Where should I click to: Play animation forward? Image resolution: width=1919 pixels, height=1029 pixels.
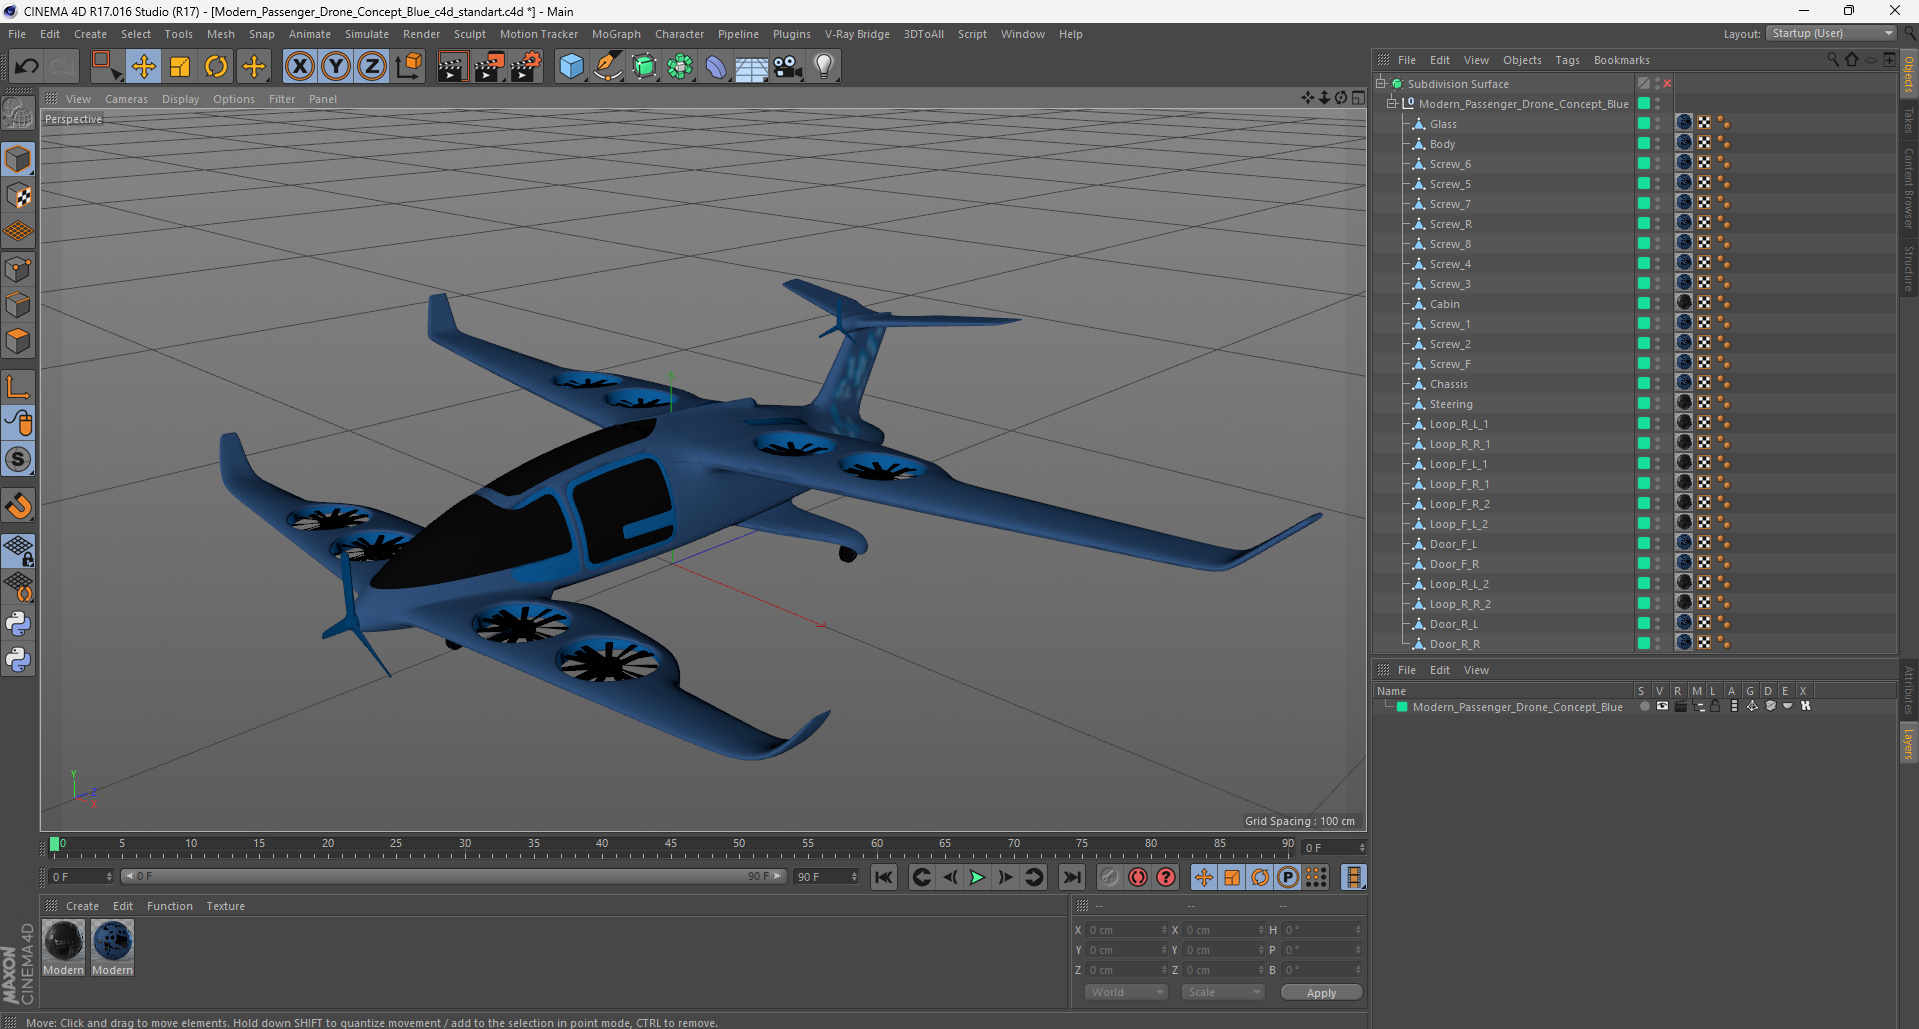click(977, 877)
